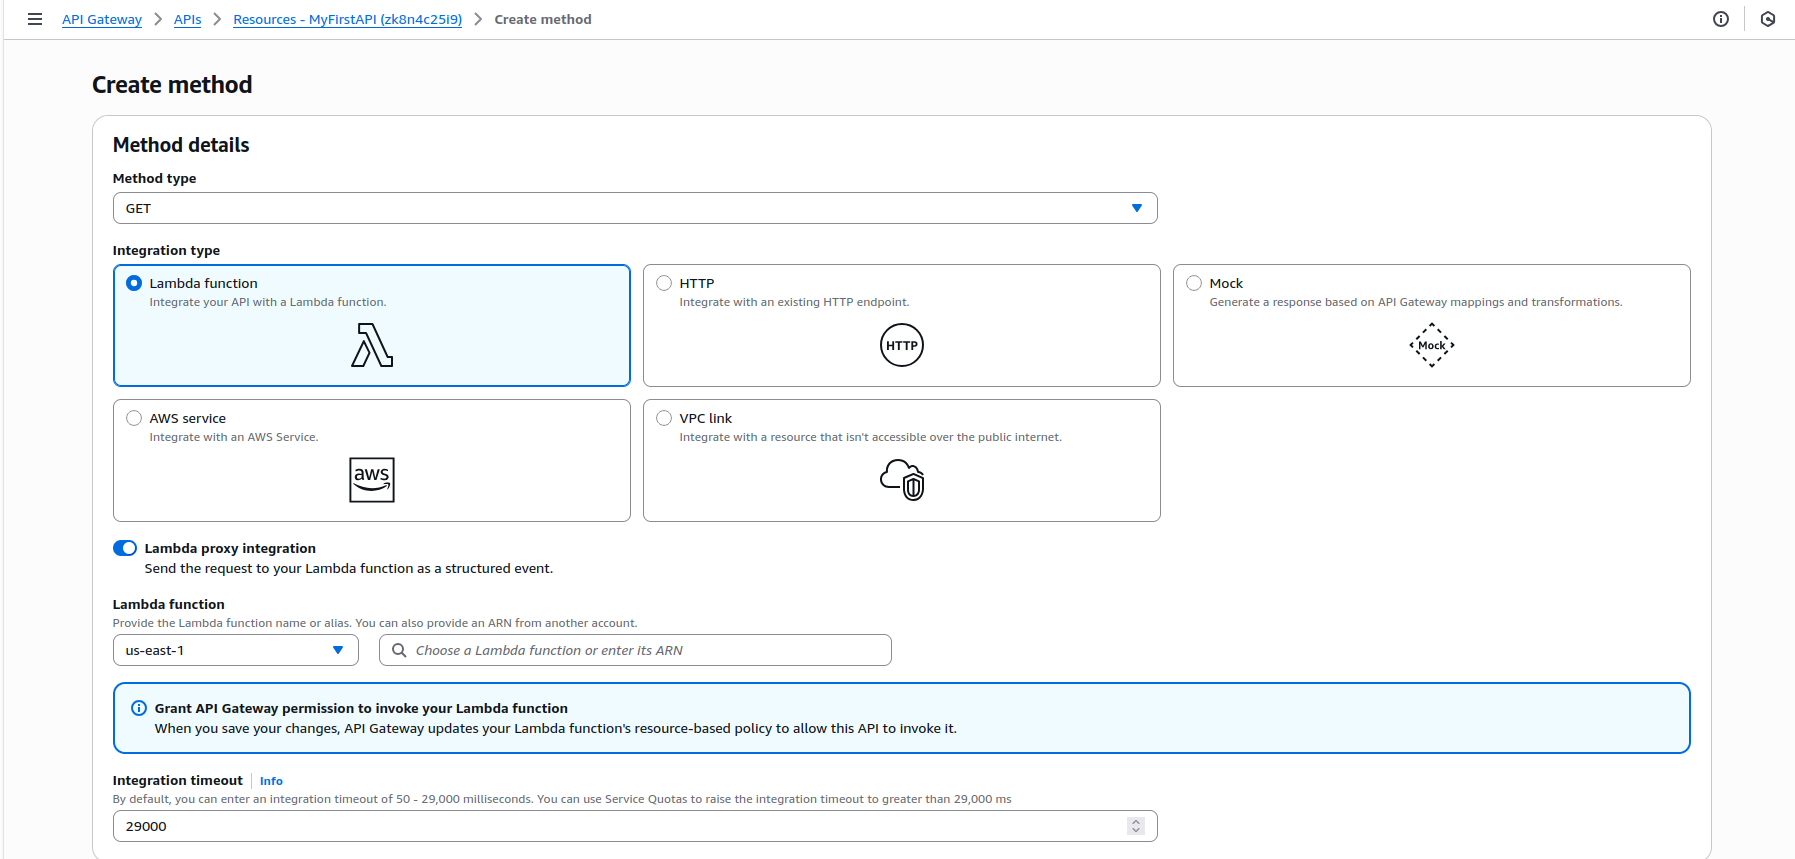Click 'Grant API Gateway permission' notice title
This screenshot has width=1795, height=859.
pos(361,708)
